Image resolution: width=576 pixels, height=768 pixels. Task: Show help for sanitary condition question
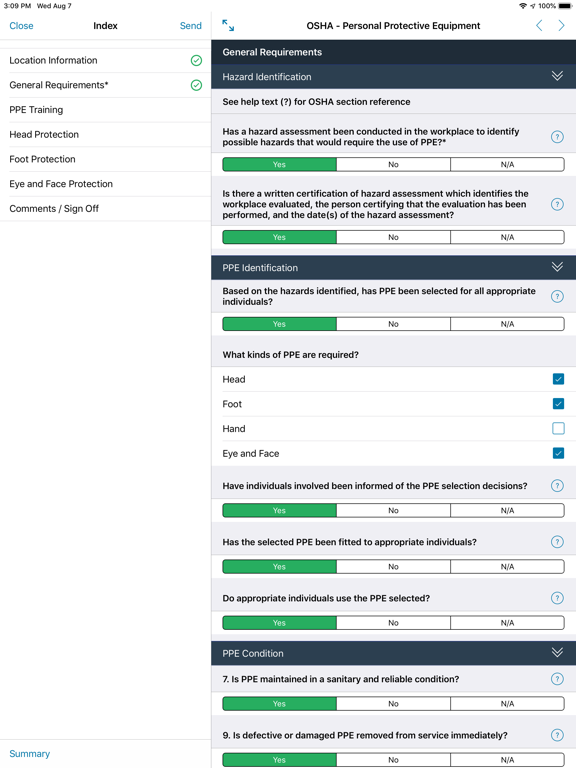coord(557,679)
